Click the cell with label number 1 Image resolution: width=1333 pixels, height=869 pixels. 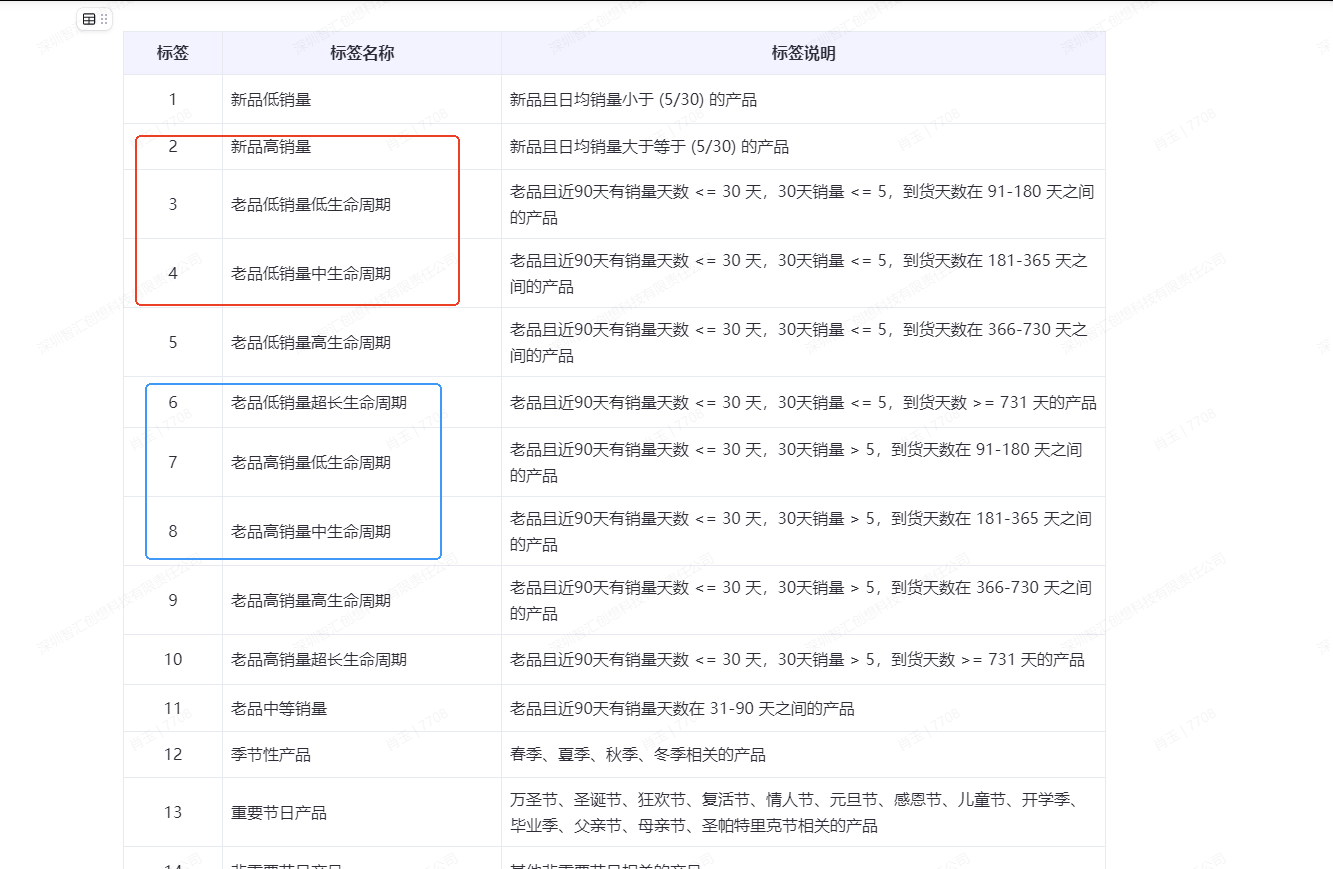173,99
